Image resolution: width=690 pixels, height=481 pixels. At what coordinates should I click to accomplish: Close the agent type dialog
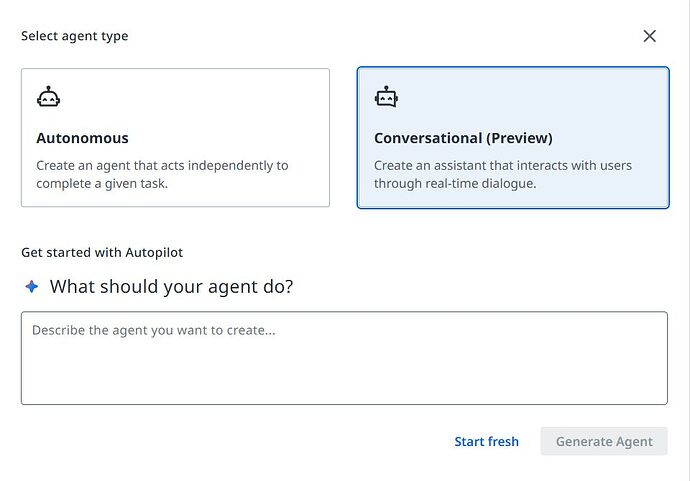pyautogui.click(x=649, y=36)
